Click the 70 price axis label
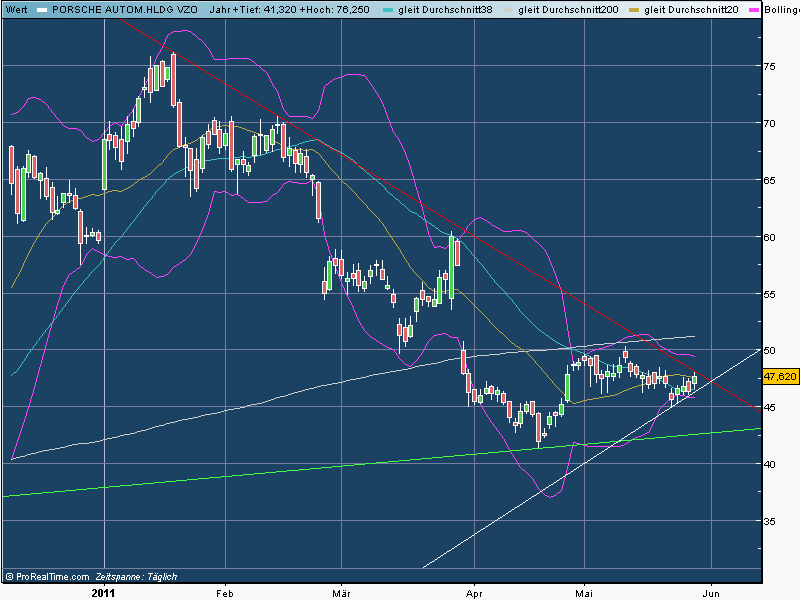 point(769,123)
